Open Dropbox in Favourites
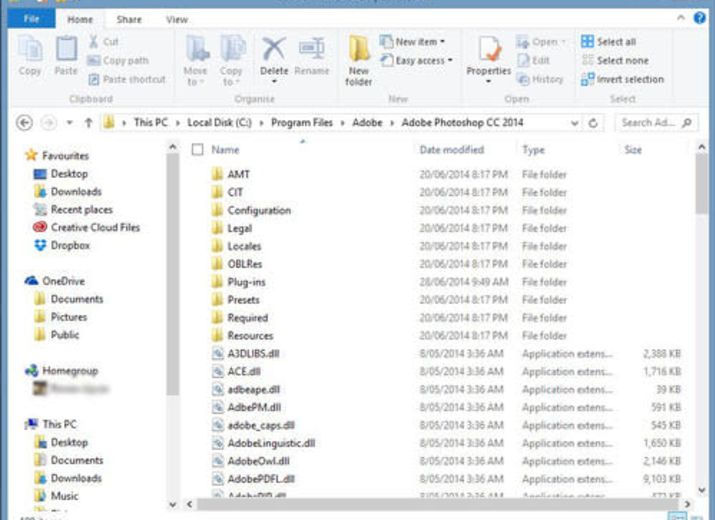Viewport: 715px width, 520px height. click(x=62, y=245)
